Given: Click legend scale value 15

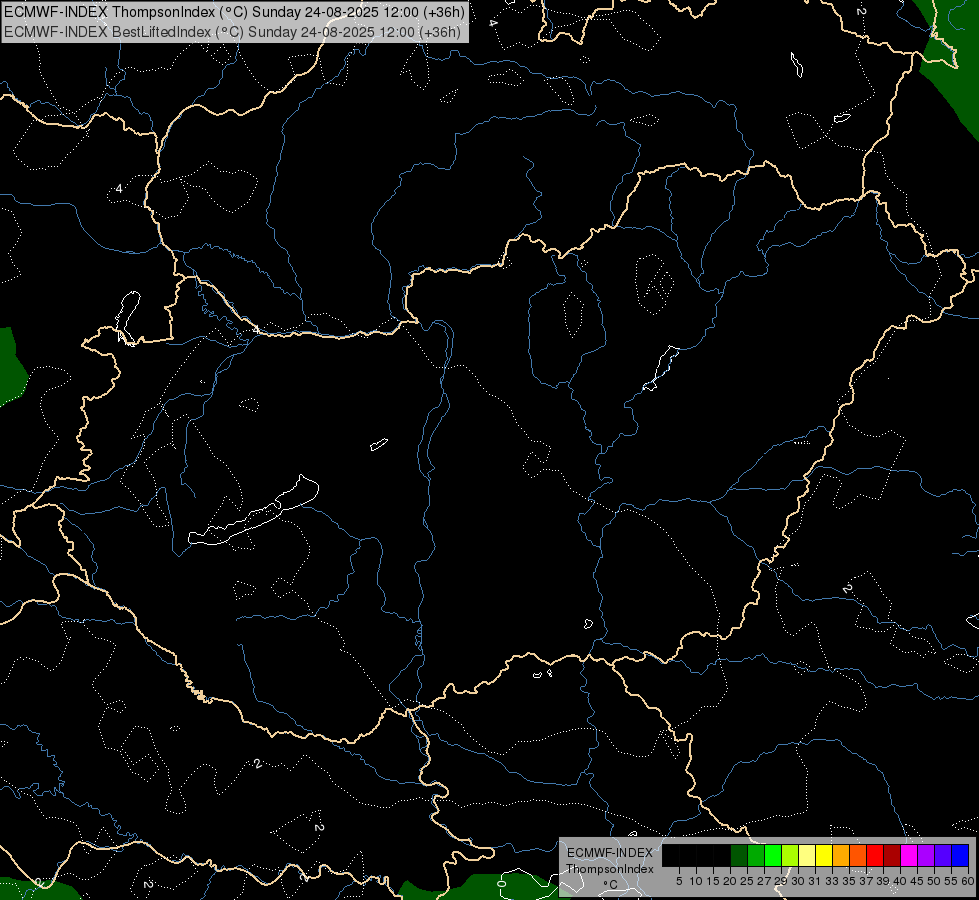Looking at the screenshot, I should coord(713,881).
